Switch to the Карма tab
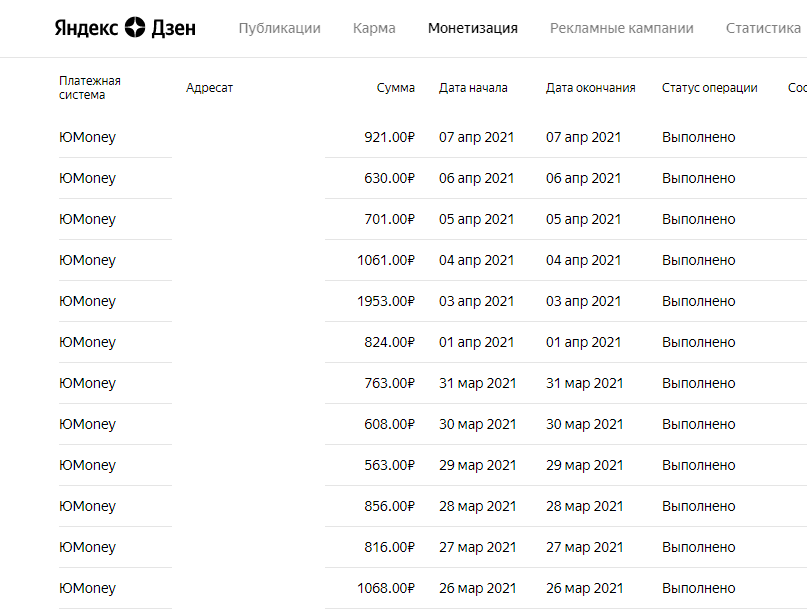 (374, 28)
